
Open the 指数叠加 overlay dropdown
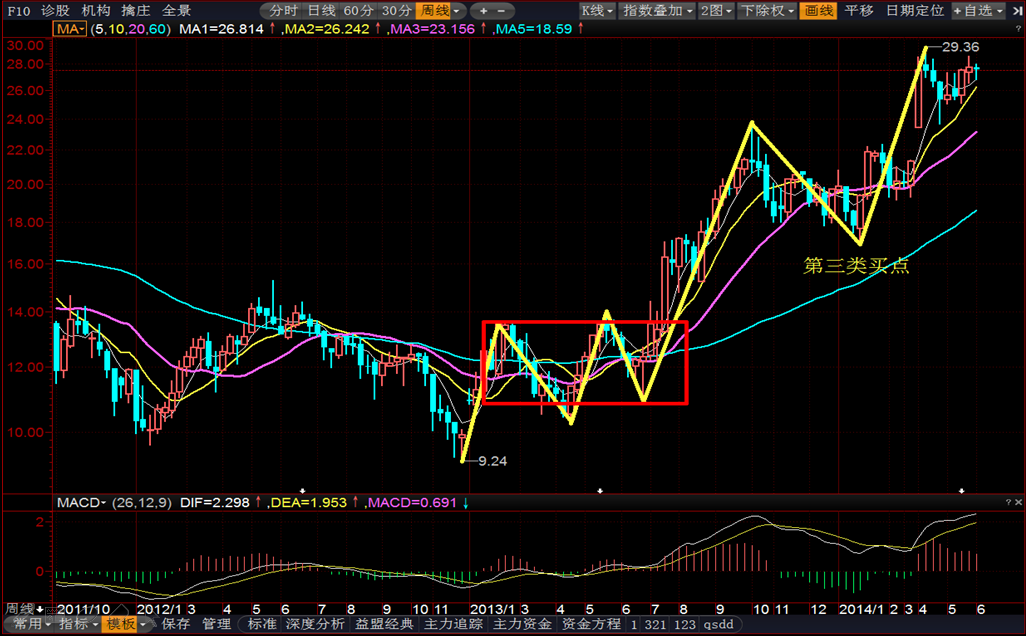click(x=658, y=10)
